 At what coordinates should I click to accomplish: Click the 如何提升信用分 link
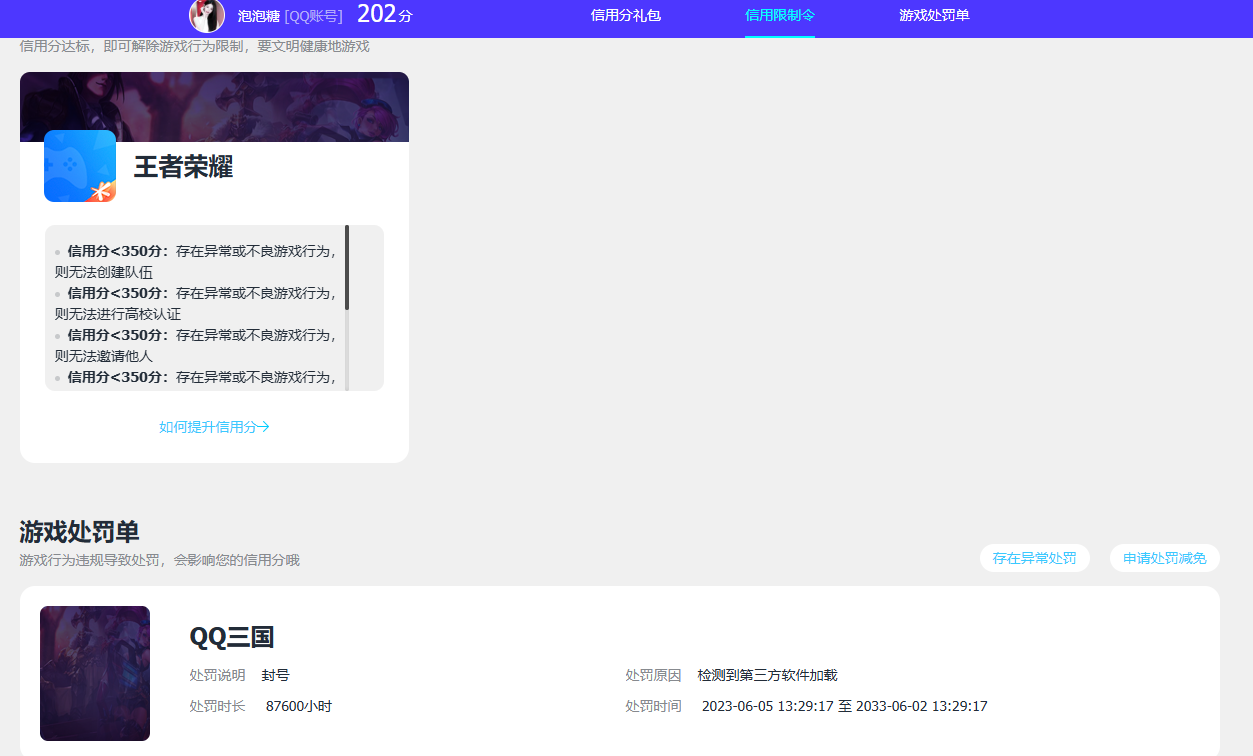215,427
